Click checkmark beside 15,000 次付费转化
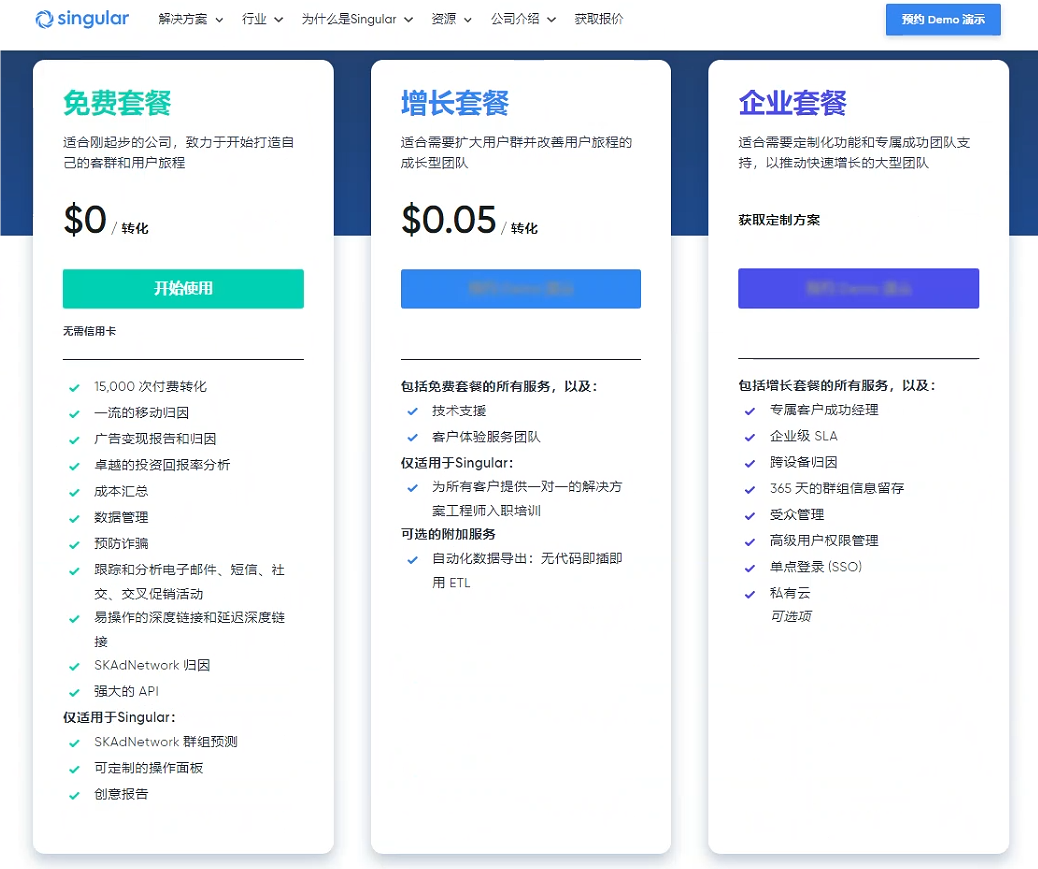 pyautogui.click(x=74, y=388)
